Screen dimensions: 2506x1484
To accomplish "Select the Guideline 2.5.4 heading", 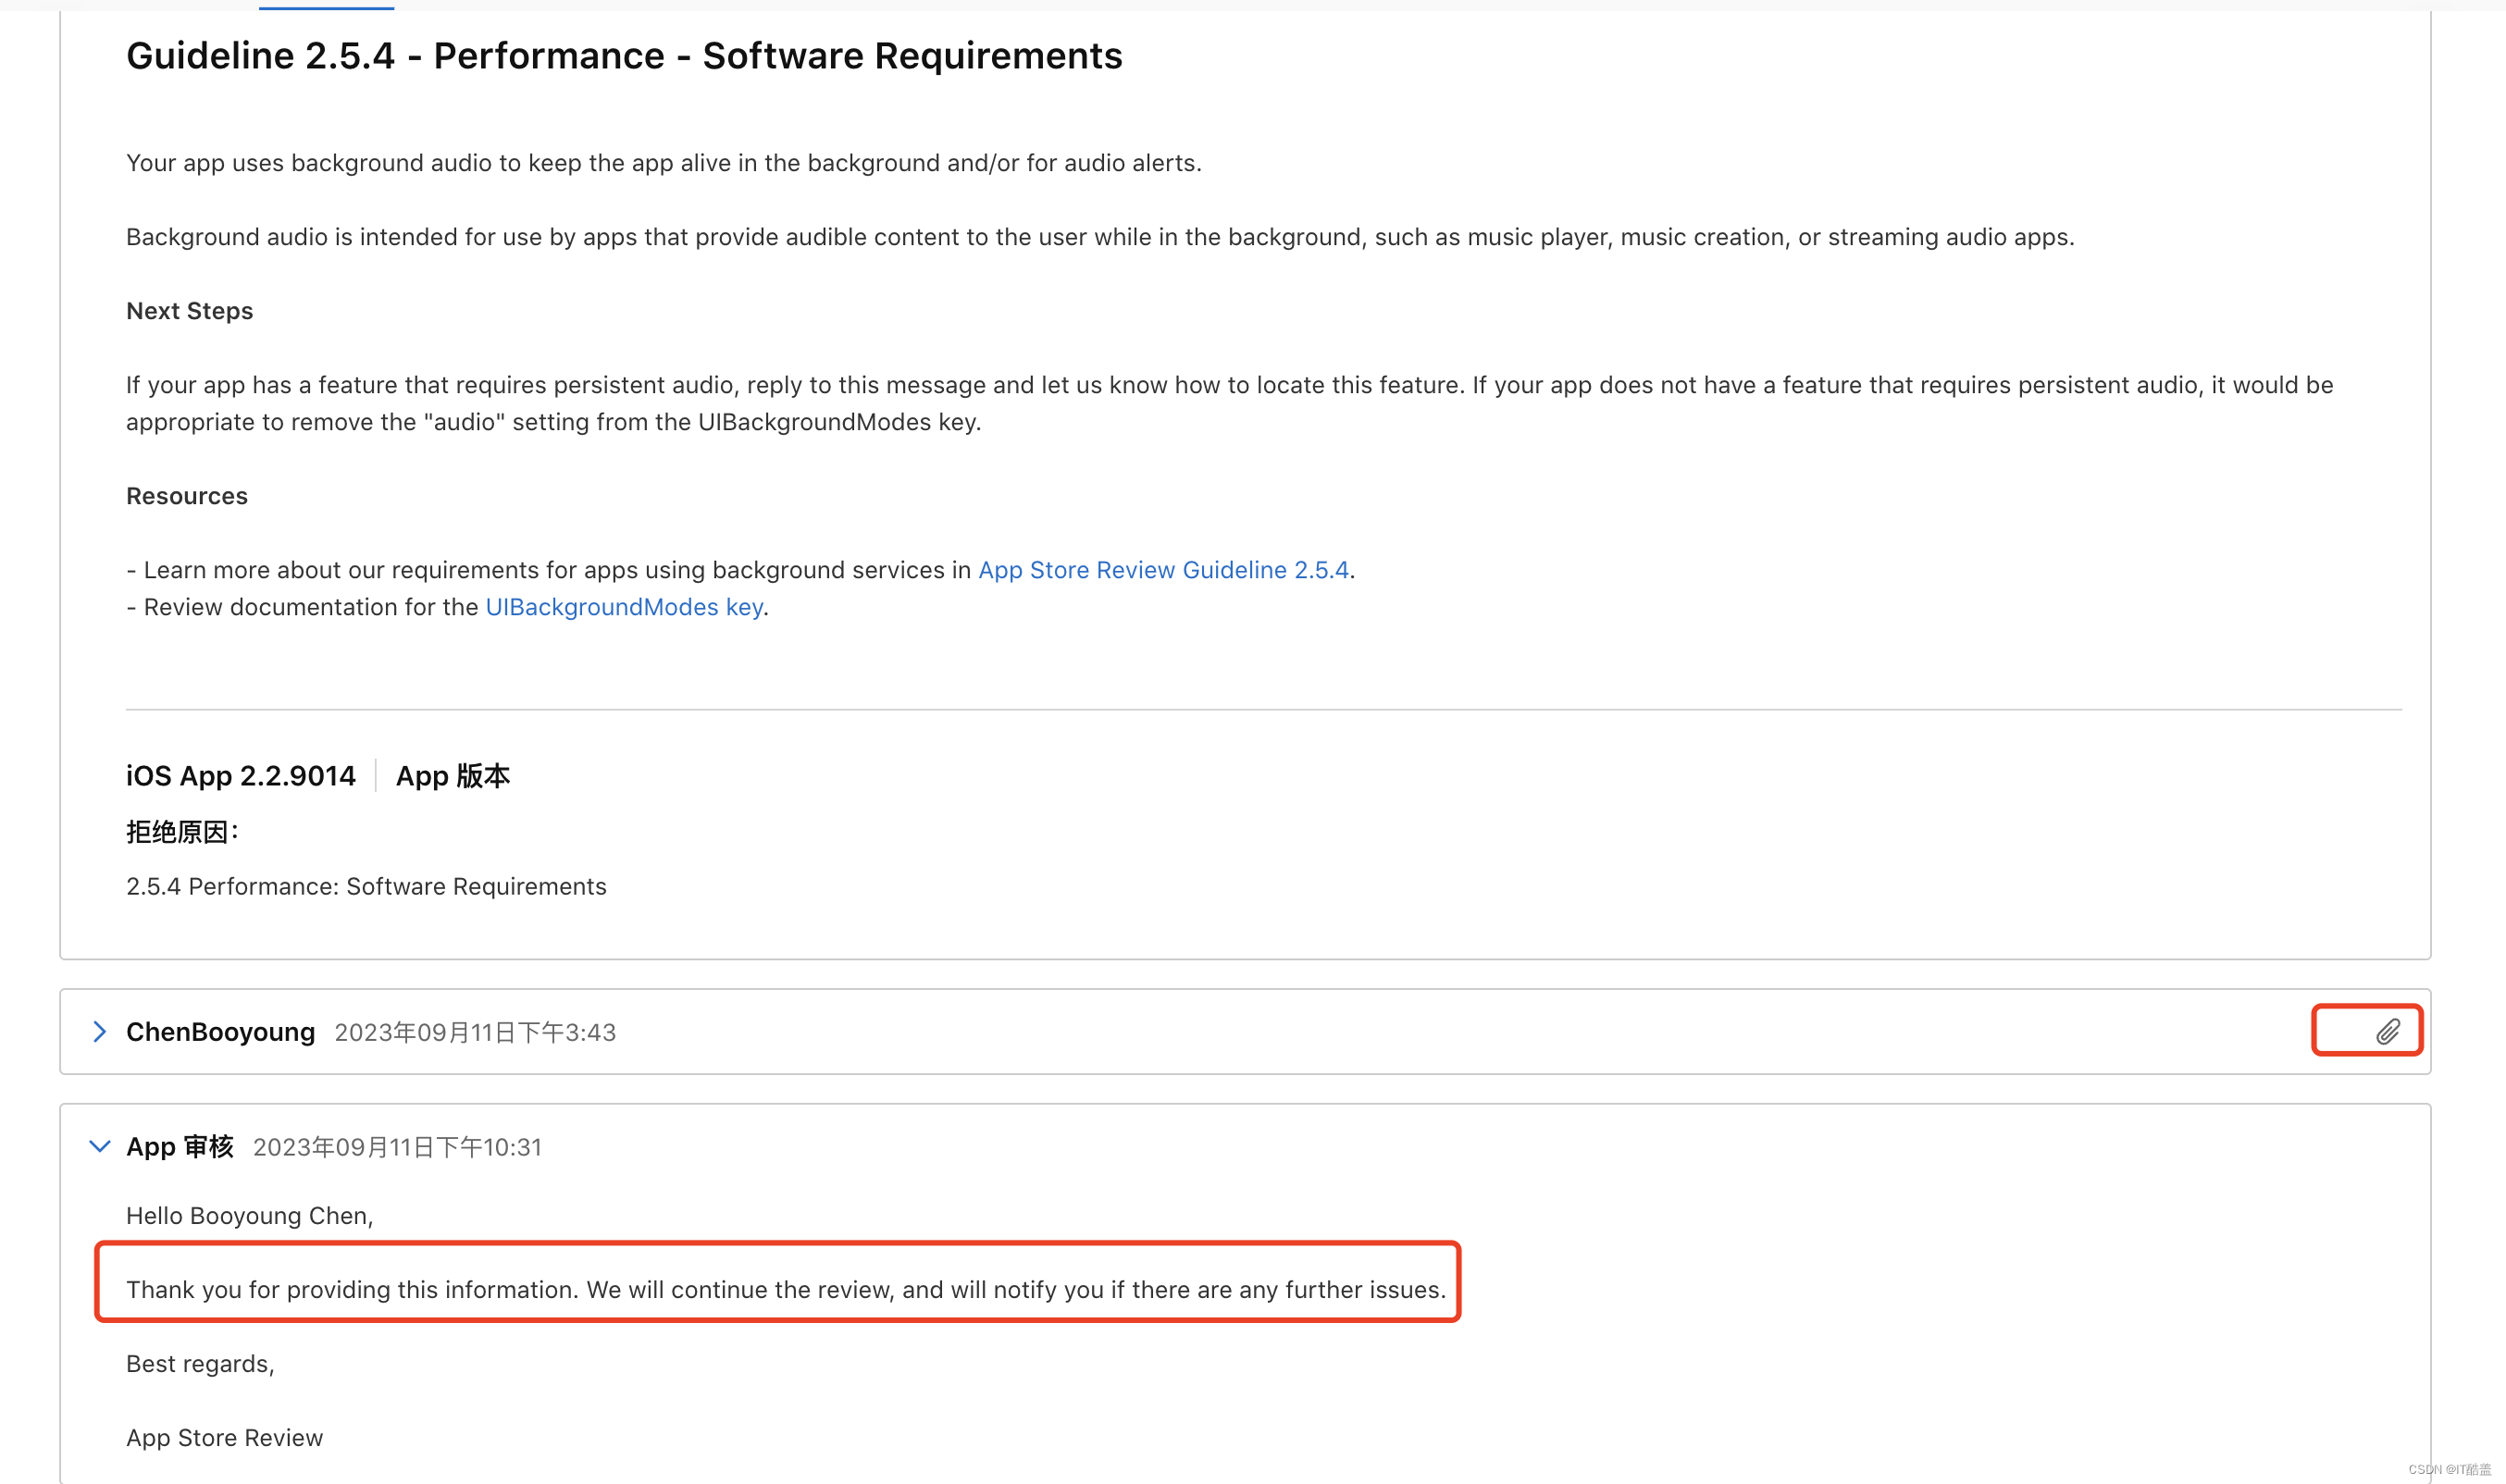I will pos(624,56).
